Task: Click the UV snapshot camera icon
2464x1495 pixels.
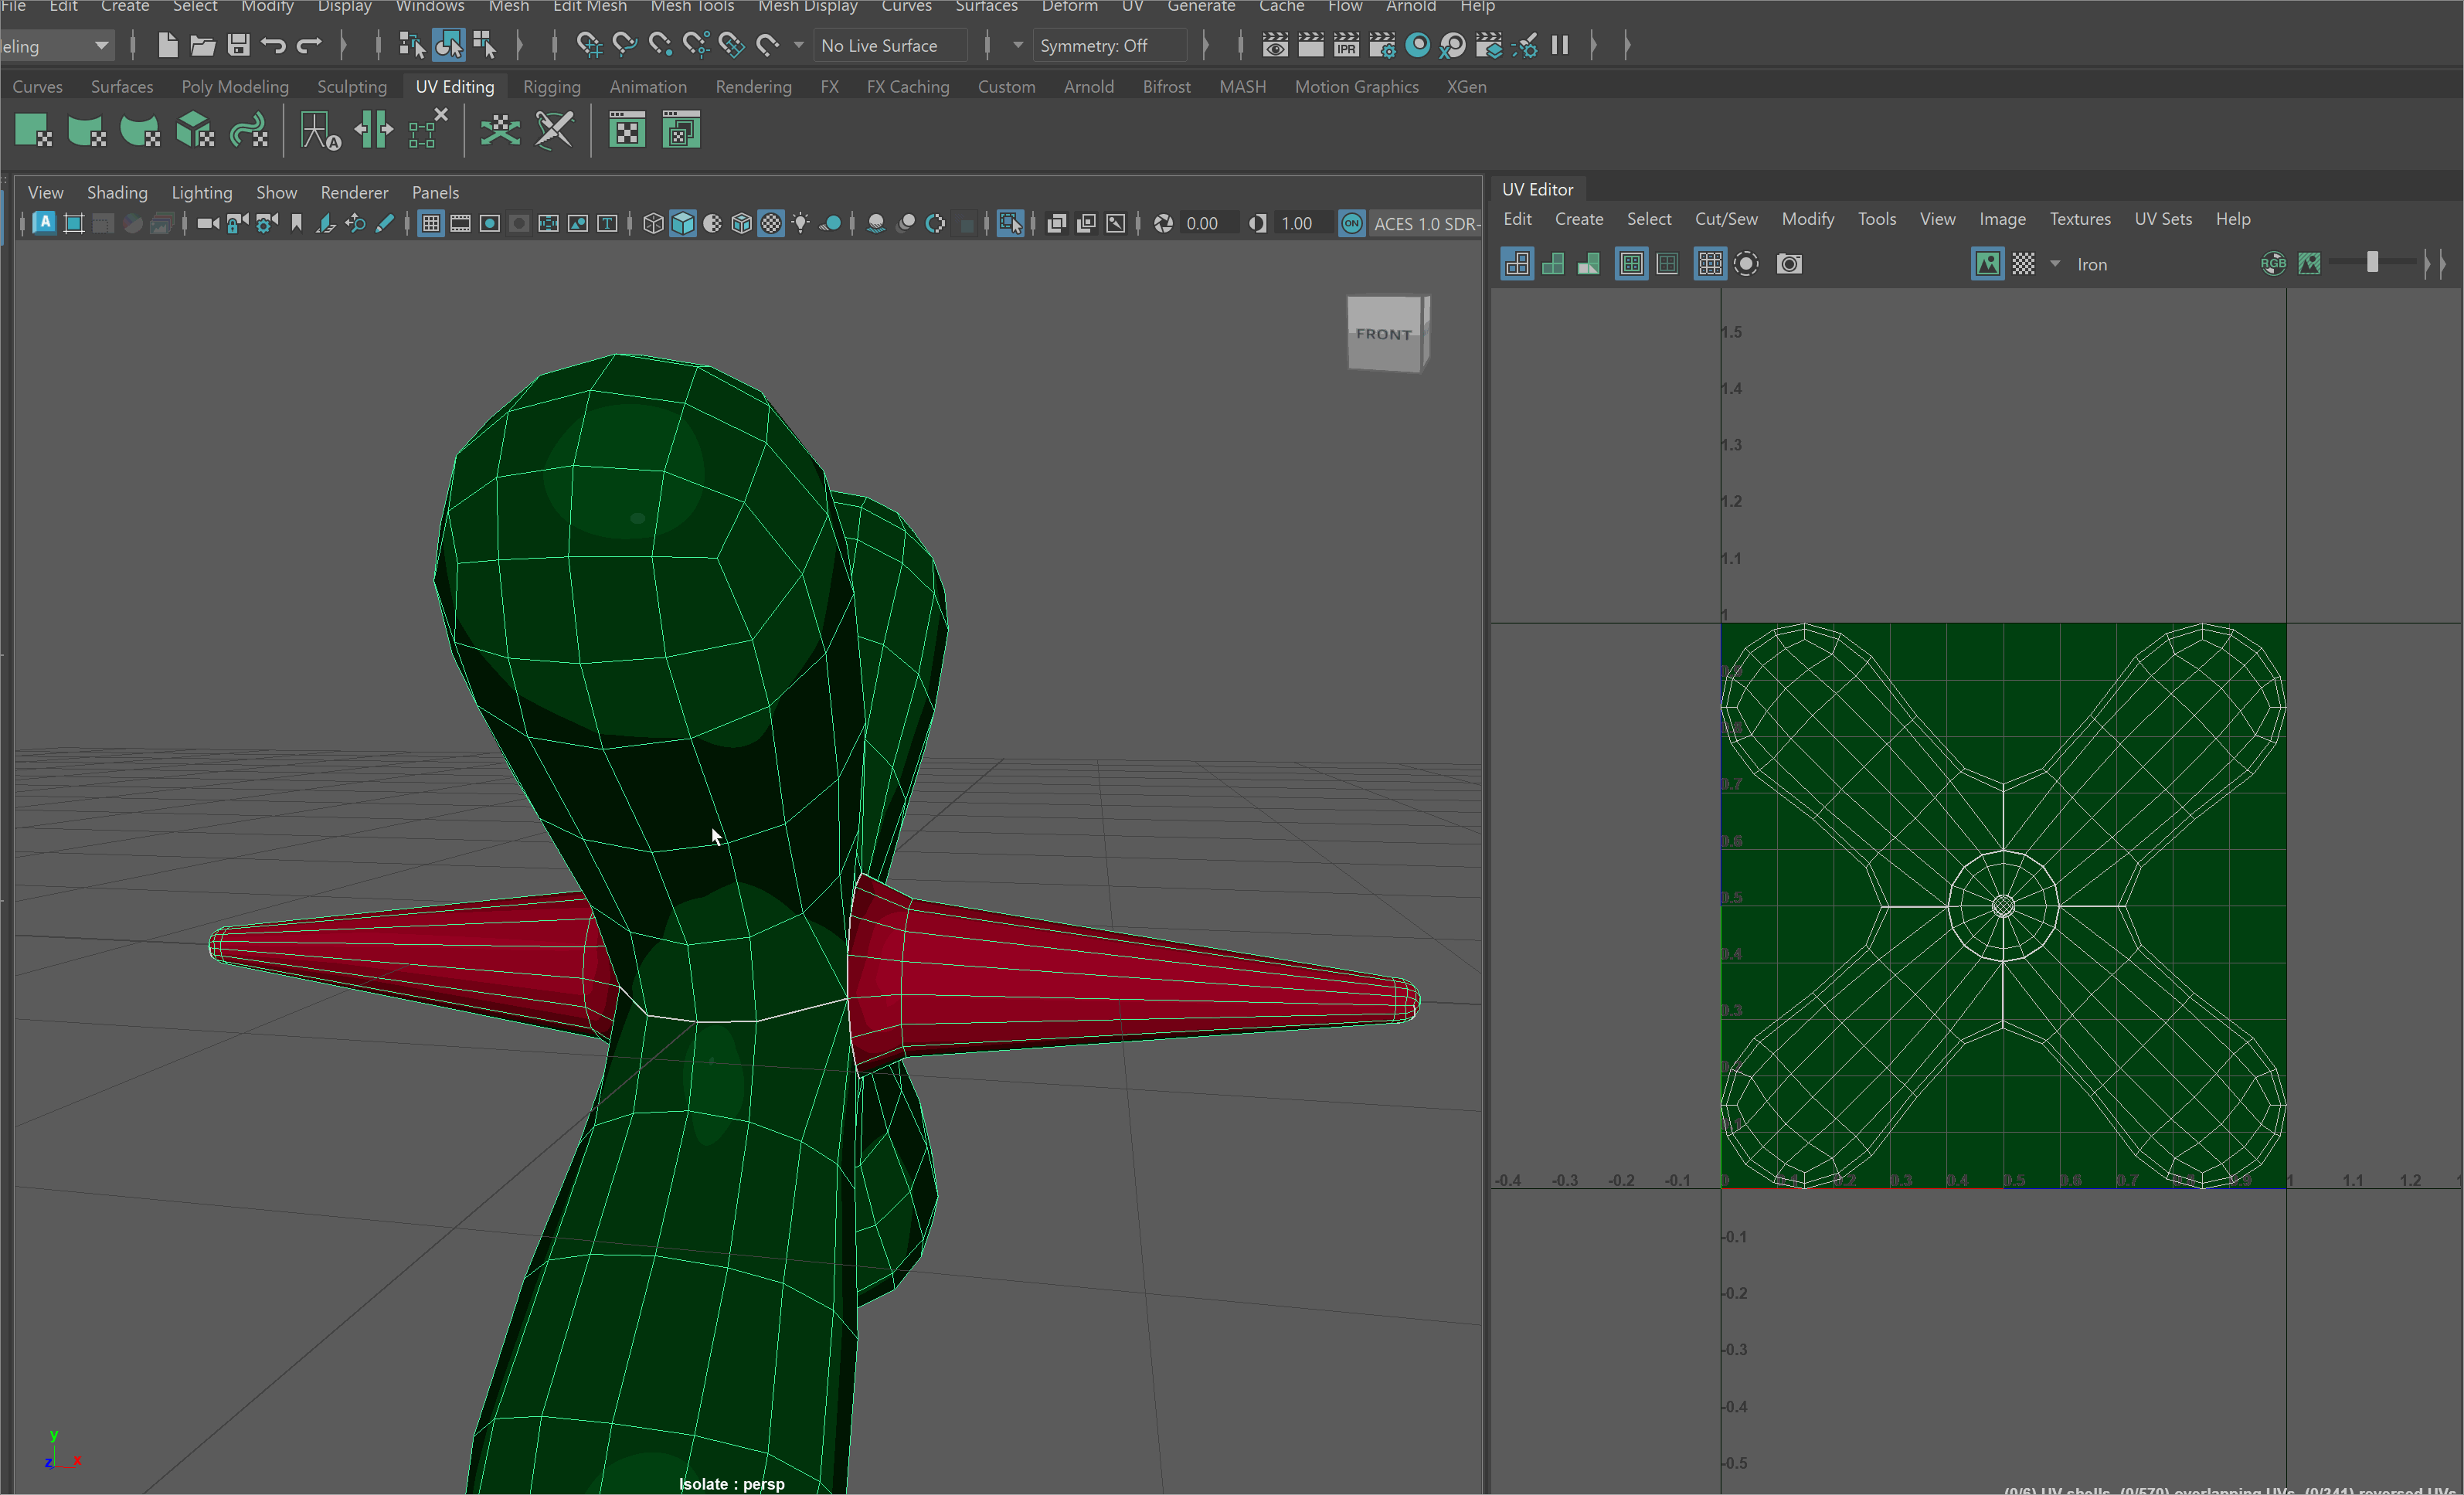Action: pos(1789,264)
